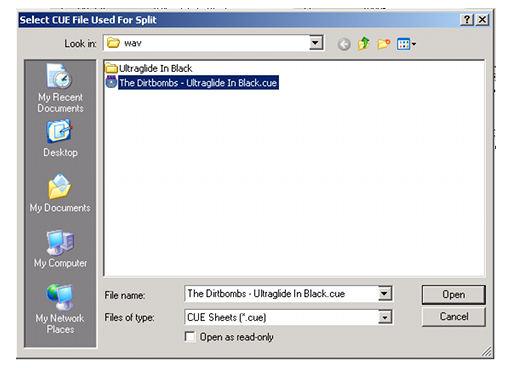Click the File name input field

point(281,294)
